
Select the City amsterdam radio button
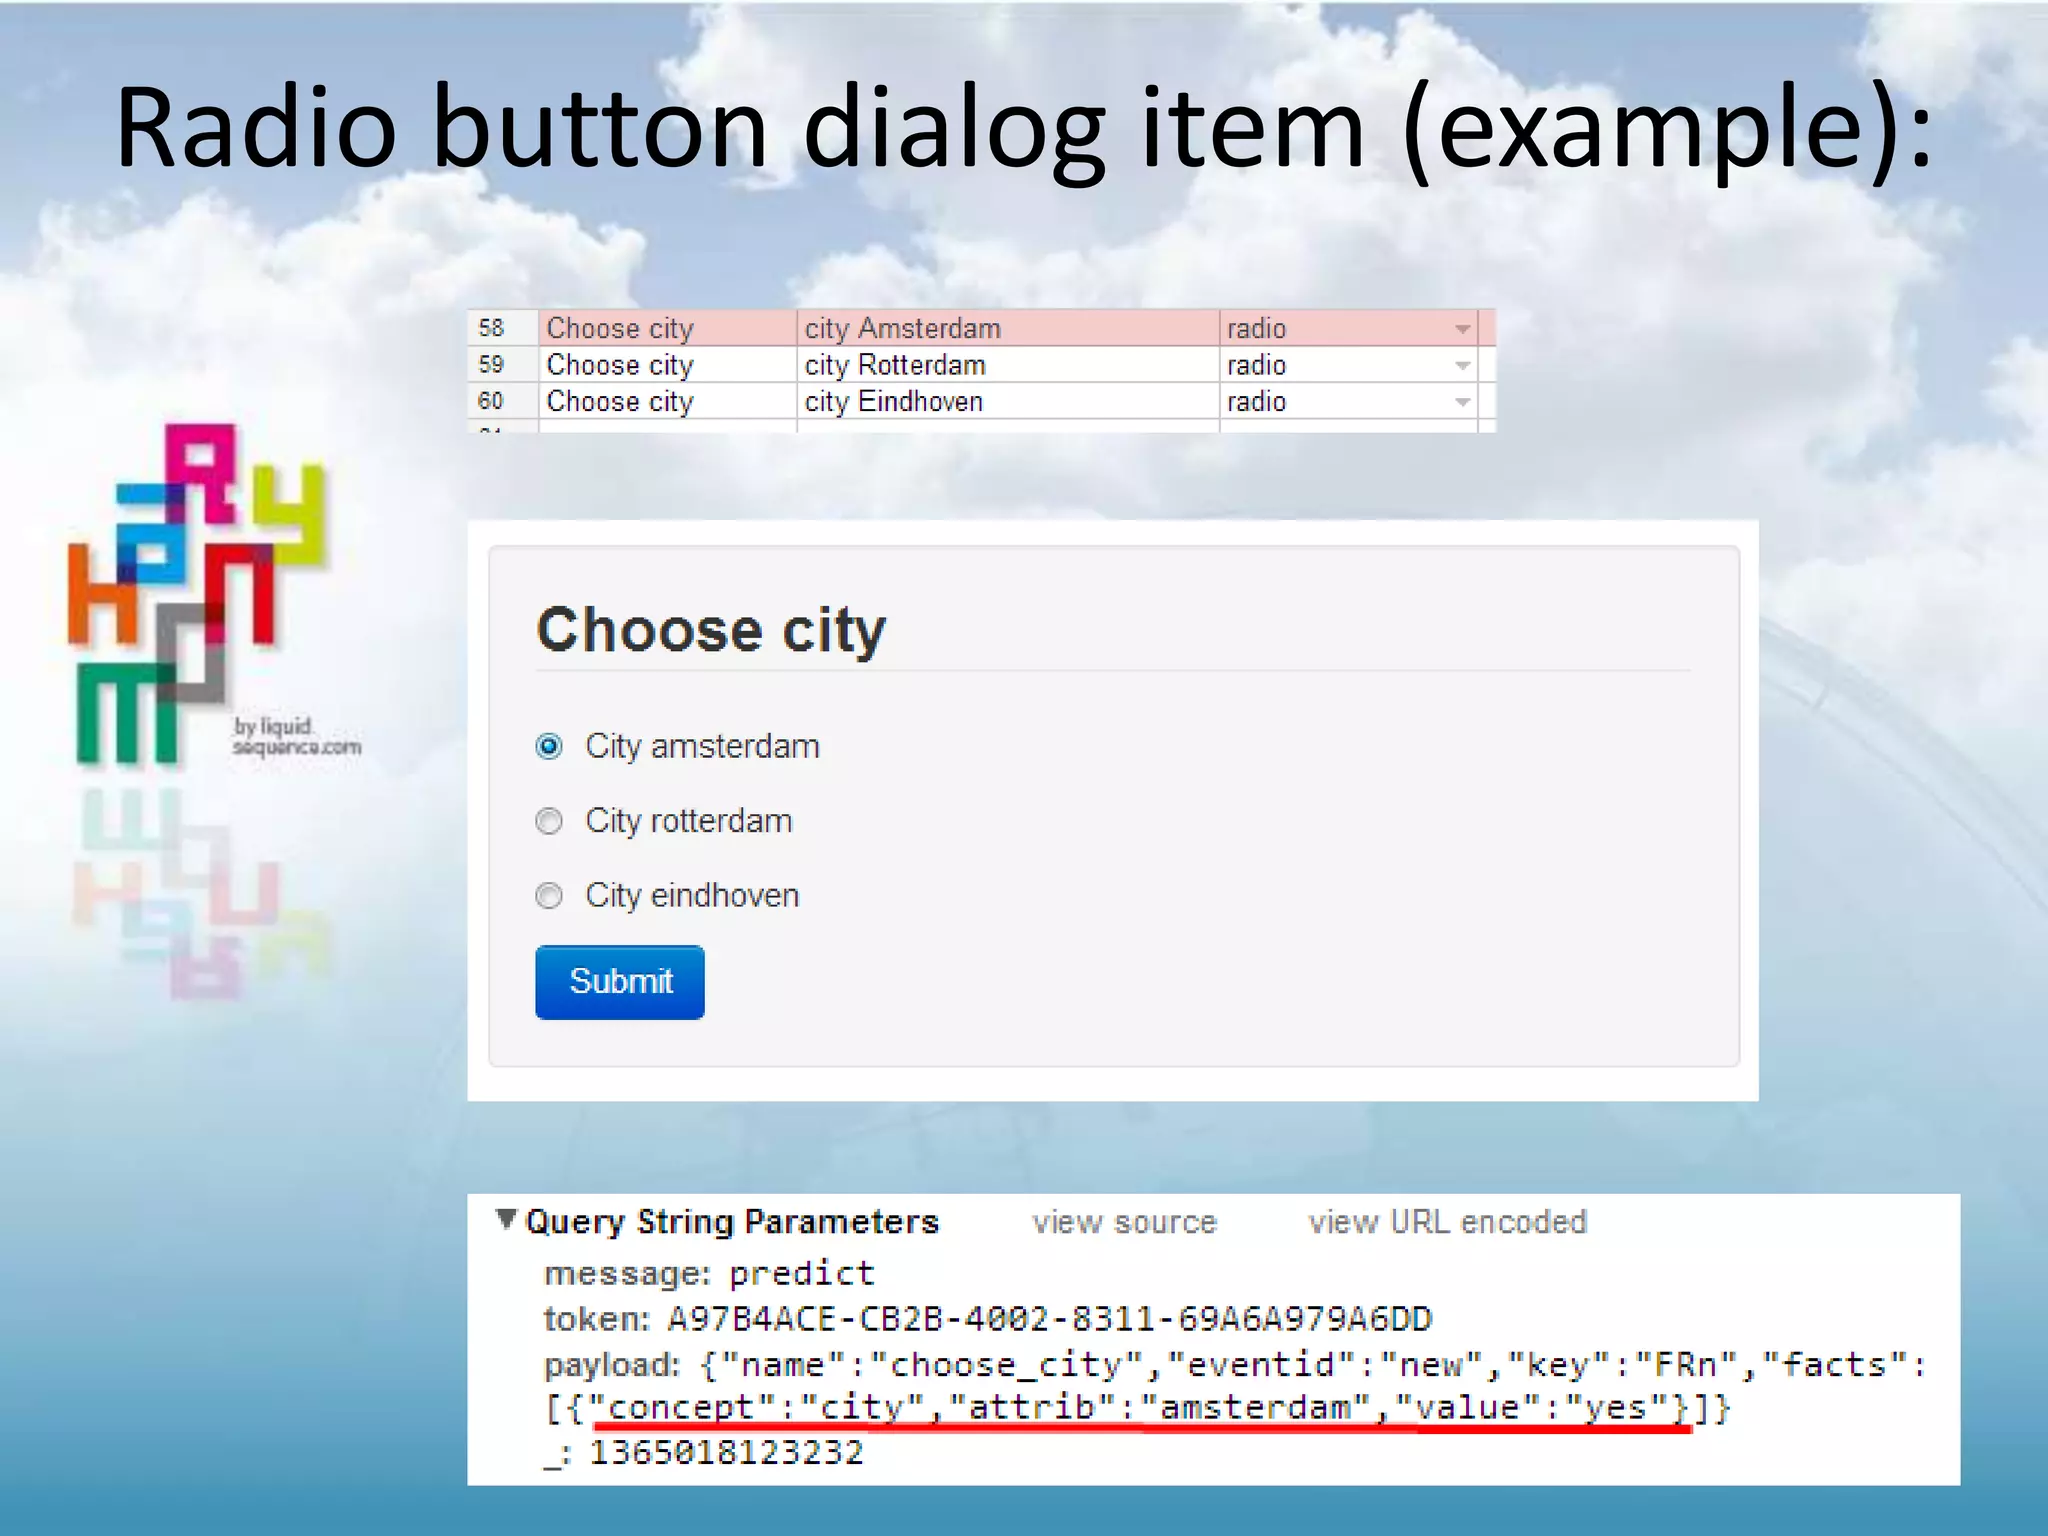(549, 746)
